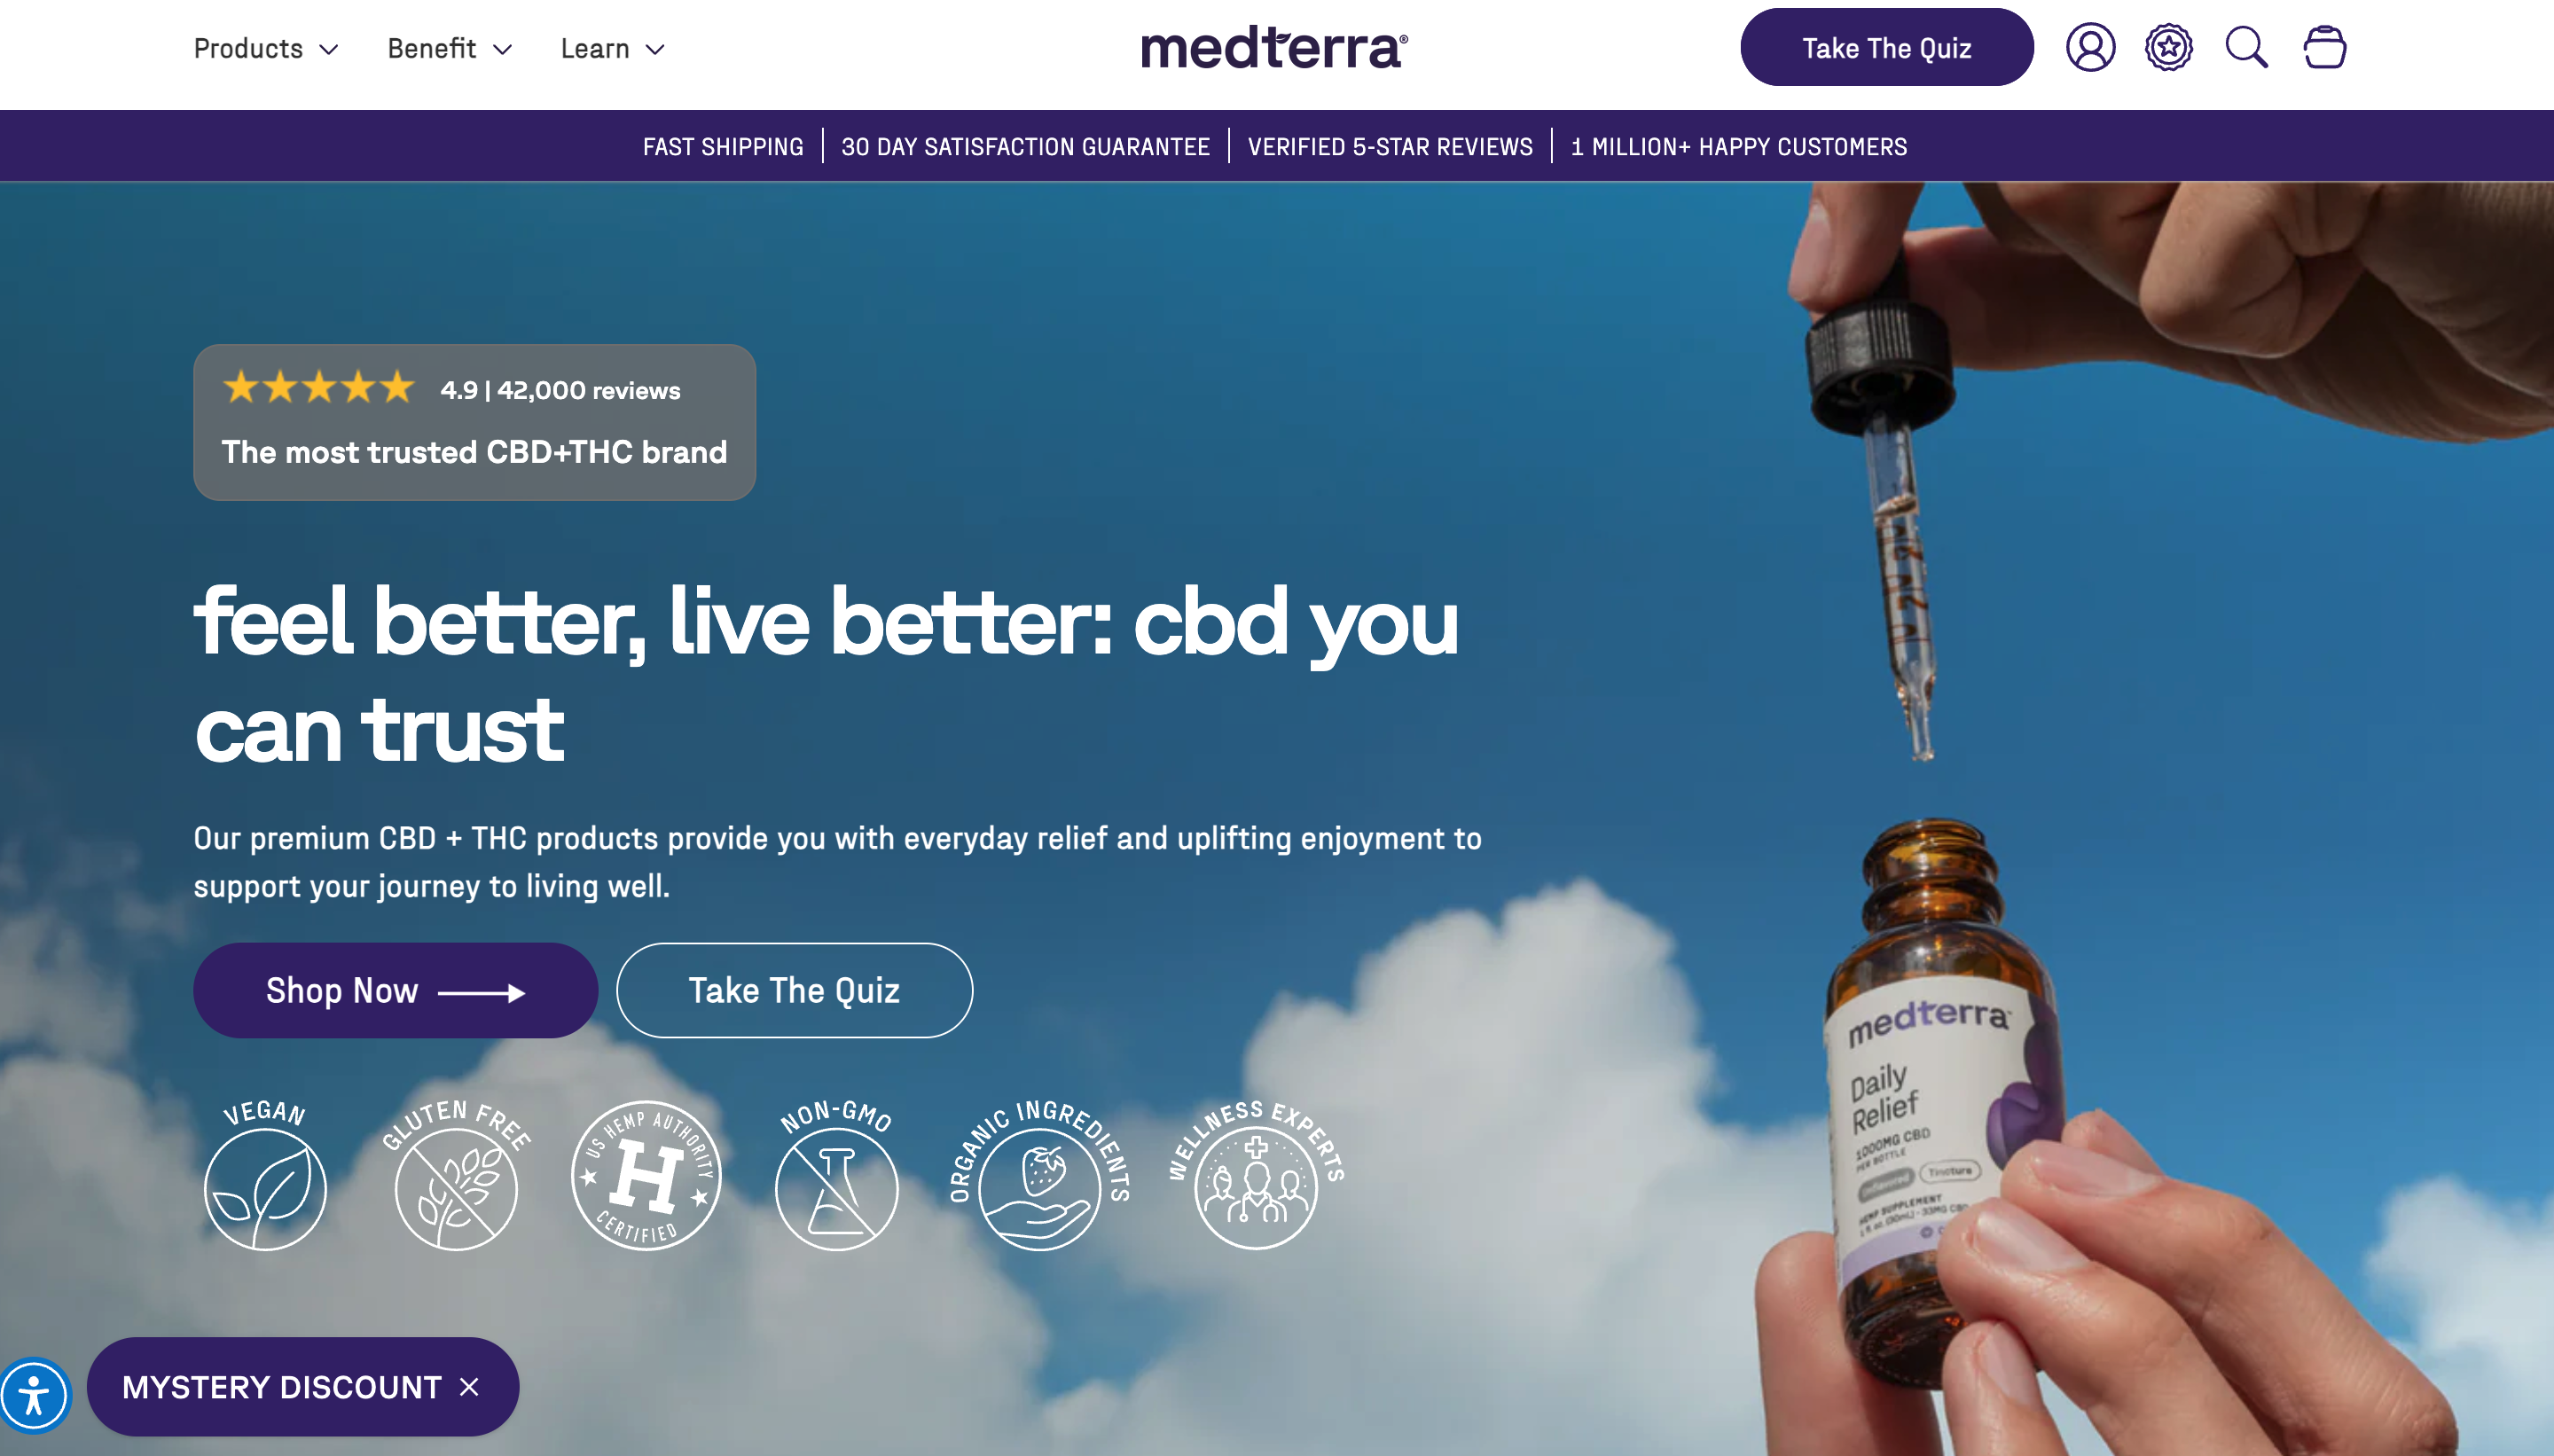Viewport: 2554px width, 1456px height.
Task: Click the Vegan leaf badge
Action: 265,1175
